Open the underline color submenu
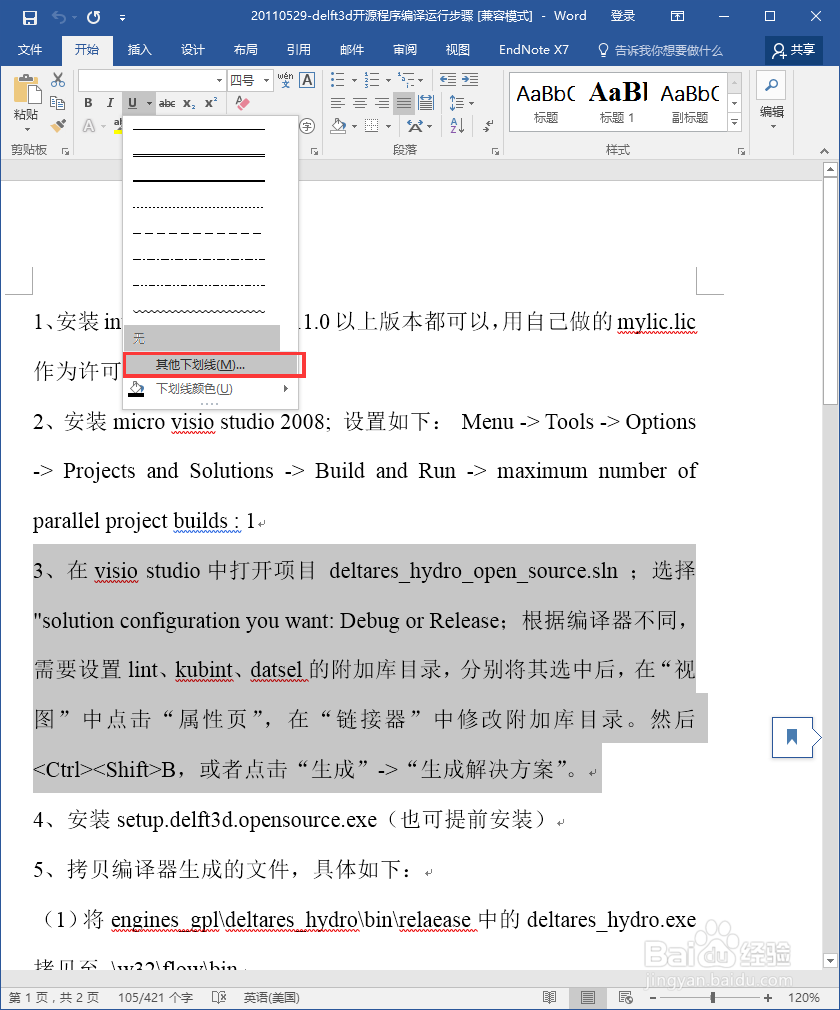Viewport: 840px width, 1010px height. point(196,388)
